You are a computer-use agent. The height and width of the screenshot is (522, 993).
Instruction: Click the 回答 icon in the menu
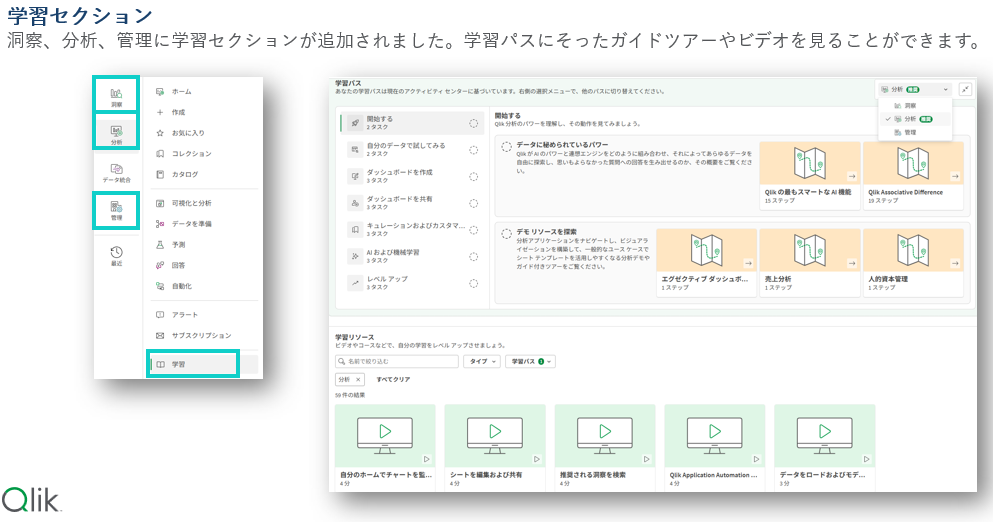[x=160, y=265]
